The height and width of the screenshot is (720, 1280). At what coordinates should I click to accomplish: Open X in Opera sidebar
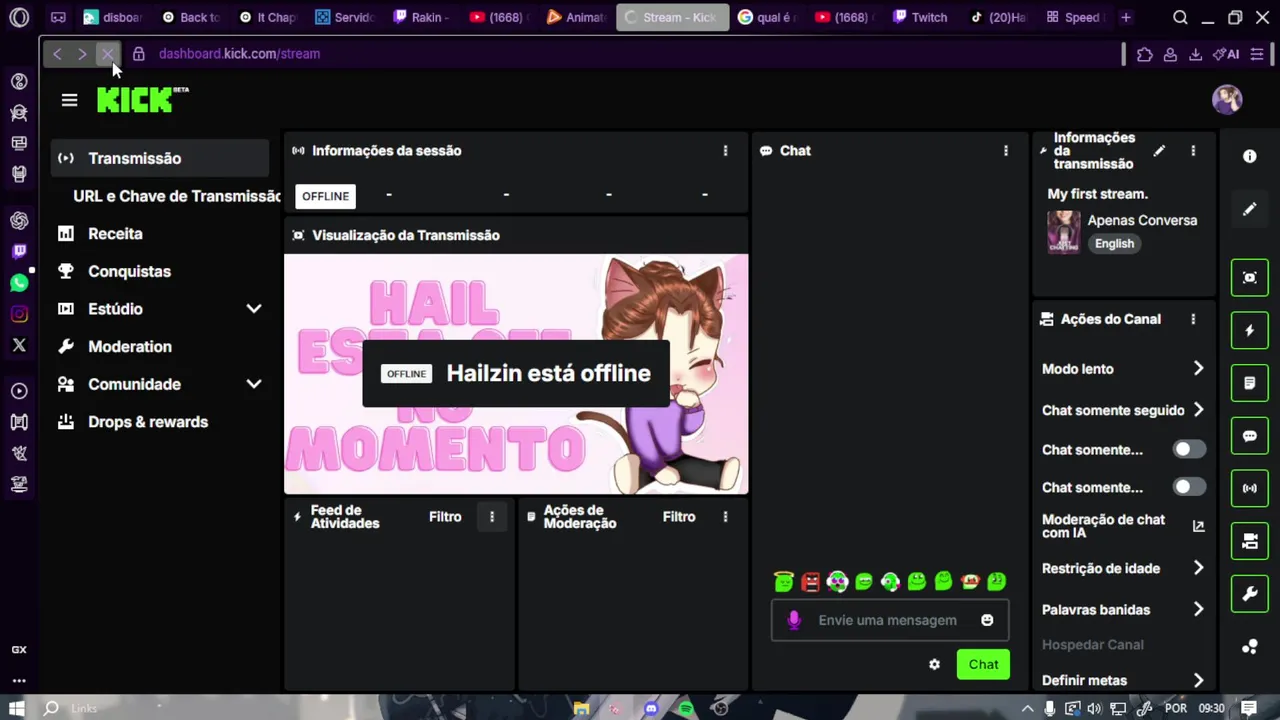click(19, 345)
